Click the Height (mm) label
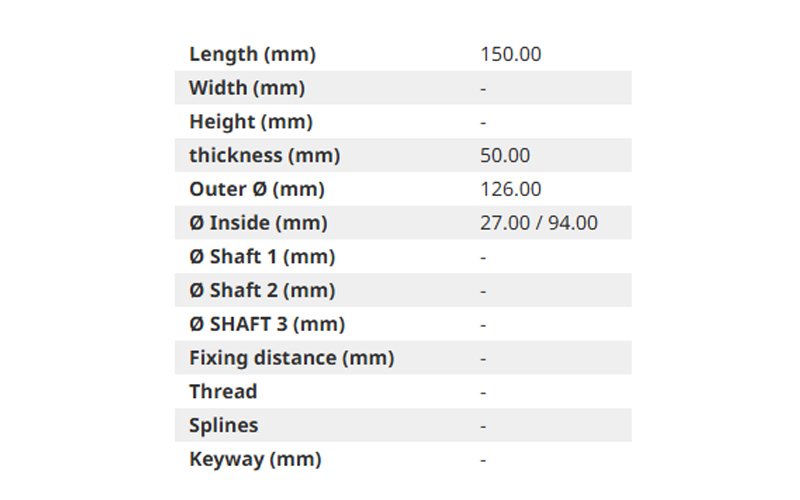Viewport: 800px width, 500px height. tap(251, 121)
